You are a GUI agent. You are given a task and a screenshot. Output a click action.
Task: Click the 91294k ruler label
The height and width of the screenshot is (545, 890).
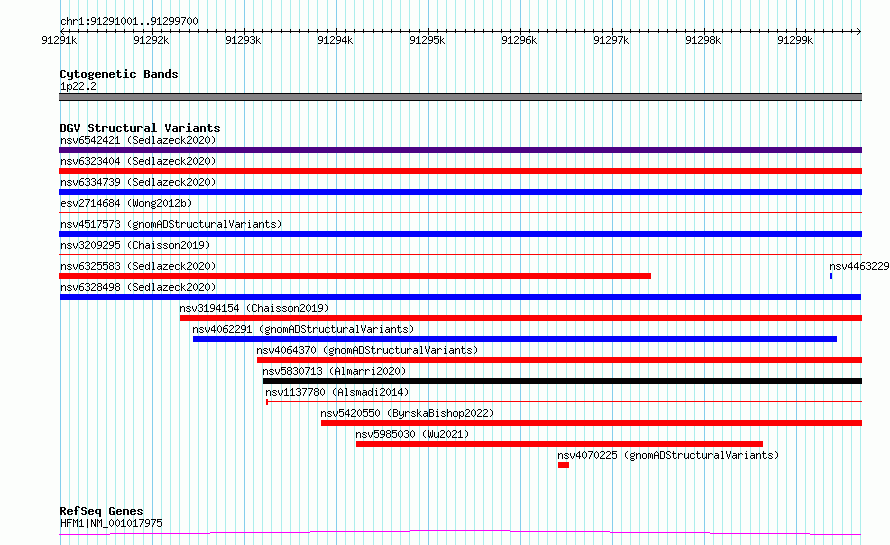click(x=335, y=40)
